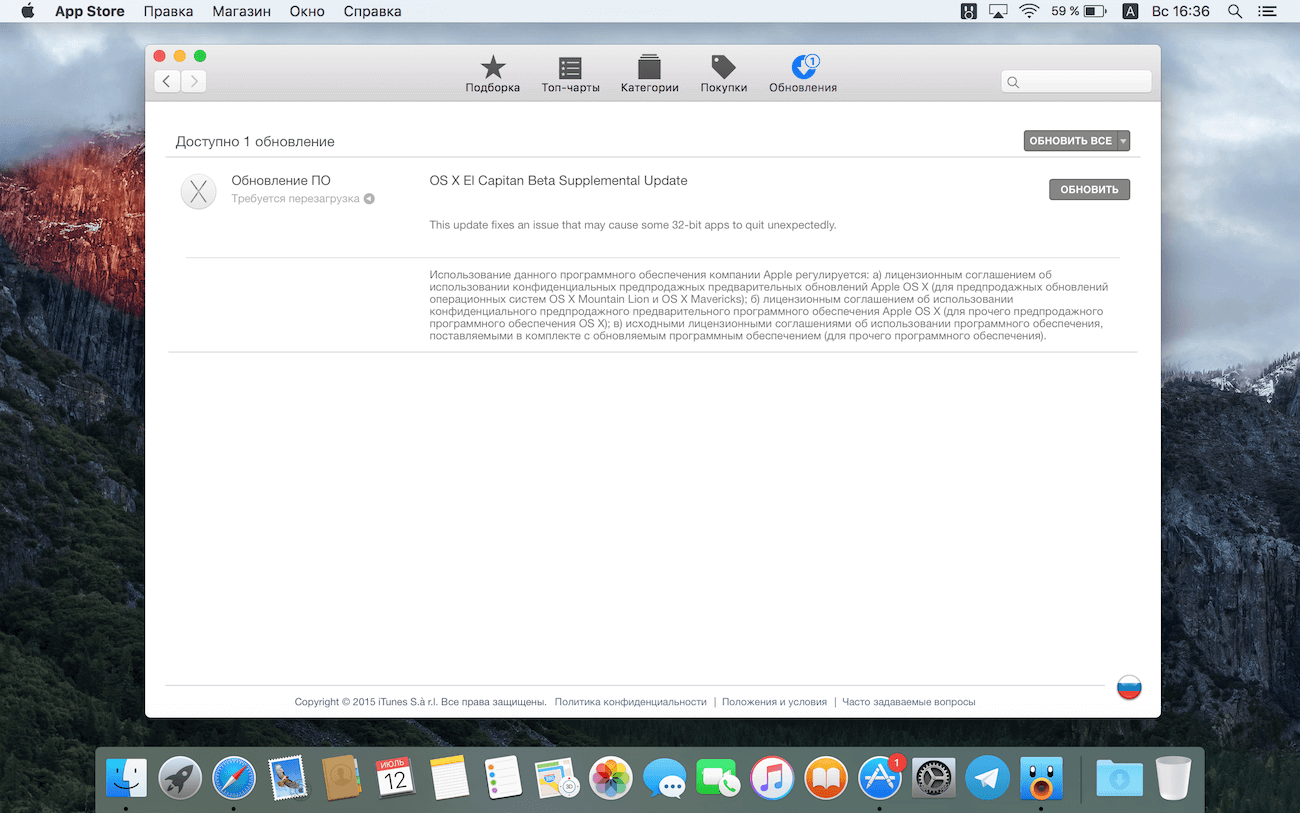This screenshot has height=813, width=1300.
Task: Open Calendar showing 12 in Dock
Action: click(395, 777)
